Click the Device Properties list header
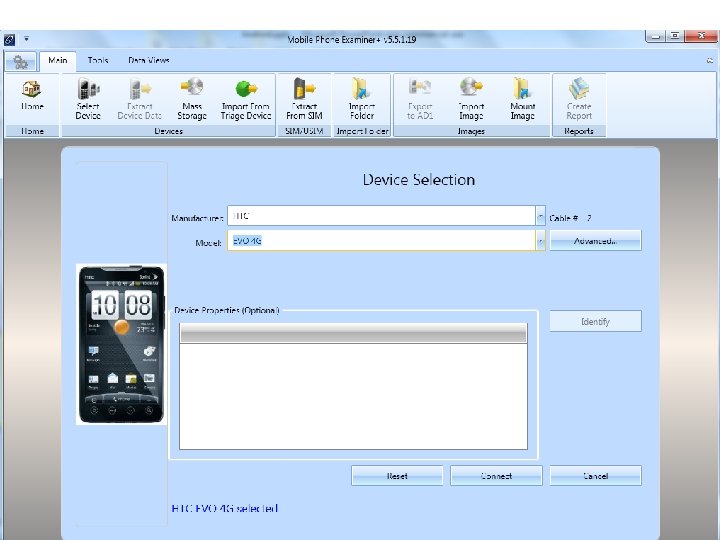Image resolution: width=720 pixels, height=540 pixels. pyautogui.click(x=353, y=333)
